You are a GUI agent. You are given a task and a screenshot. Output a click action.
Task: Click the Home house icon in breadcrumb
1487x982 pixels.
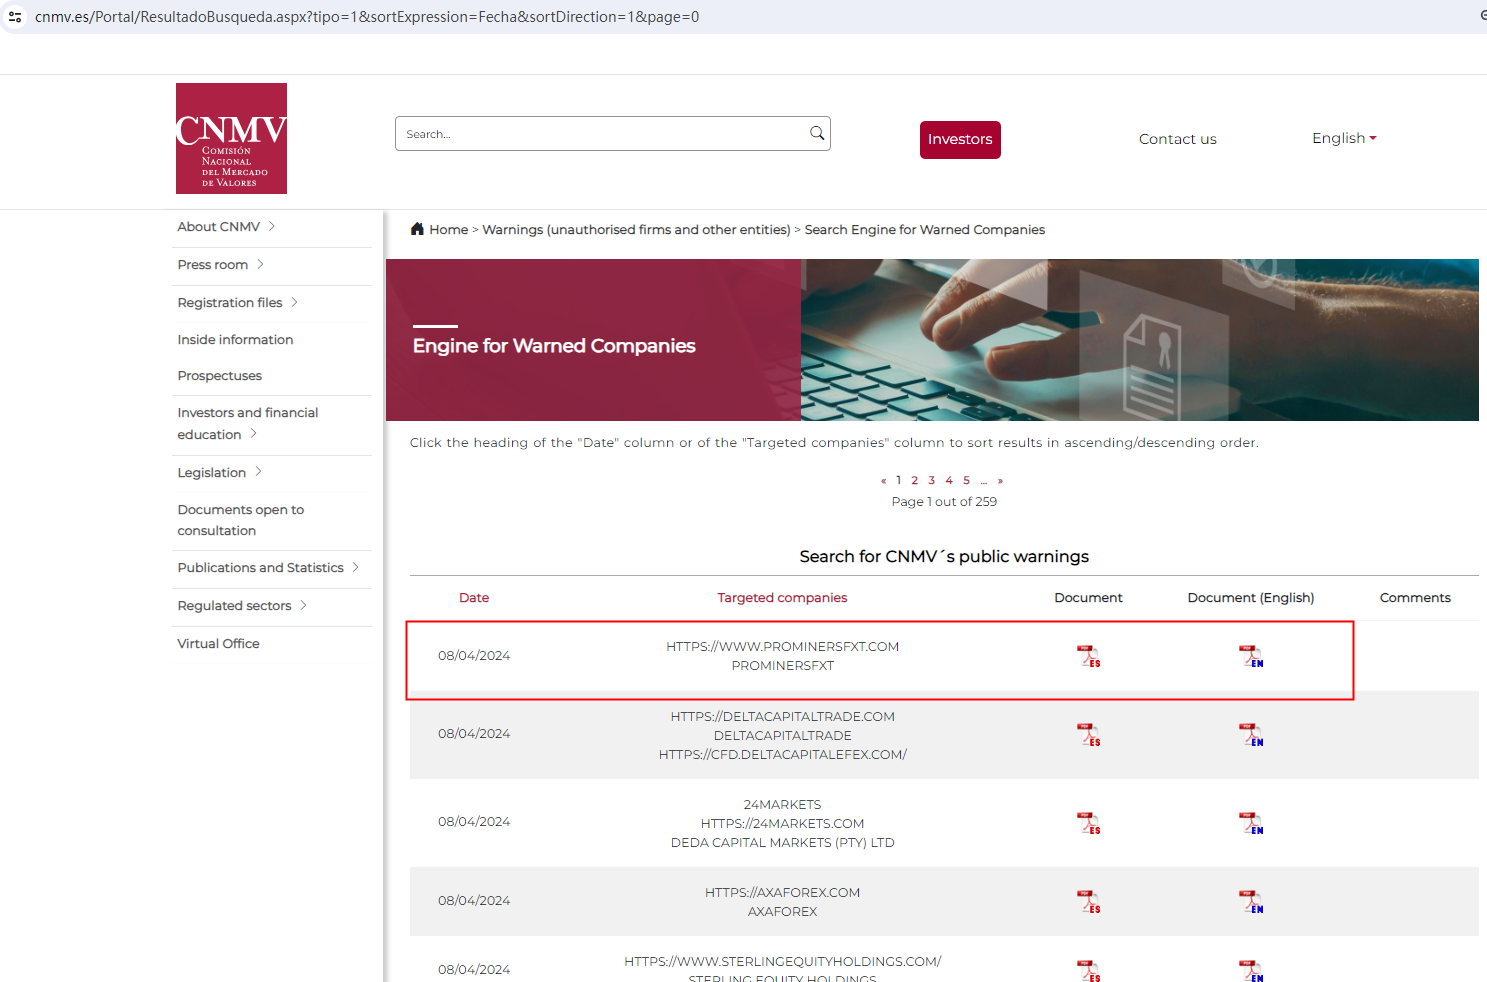coord(417,229)
